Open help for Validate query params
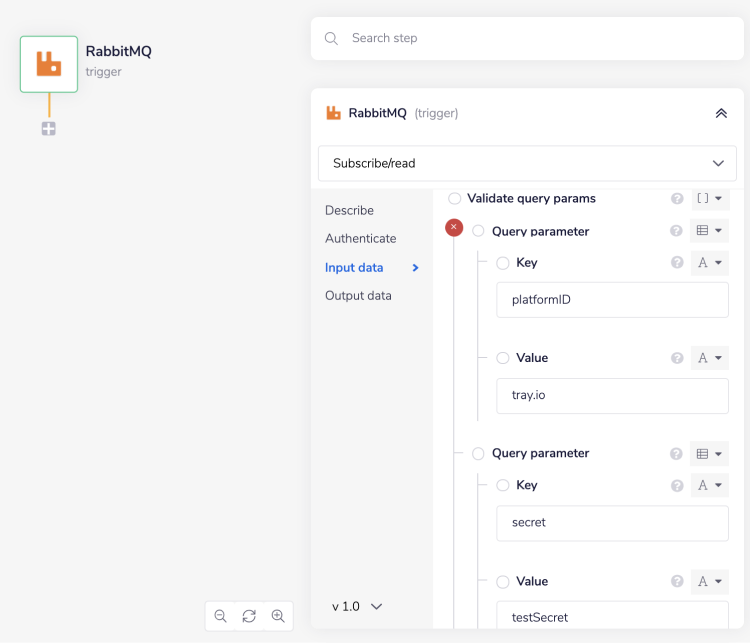The width and height of the screenshot is (750, 643). point(677,199)
